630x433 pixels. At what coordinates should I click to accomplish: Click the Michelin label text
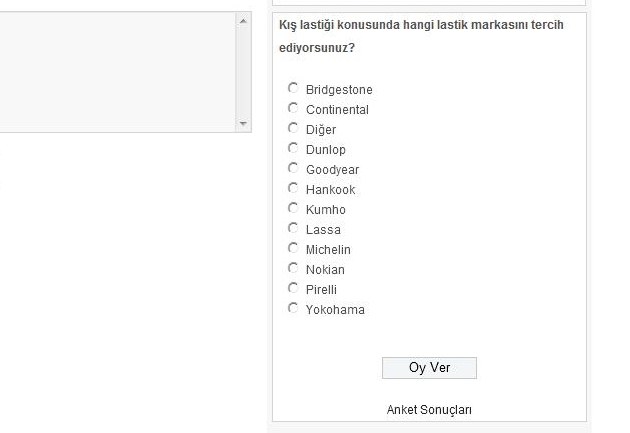coord(328,250)
